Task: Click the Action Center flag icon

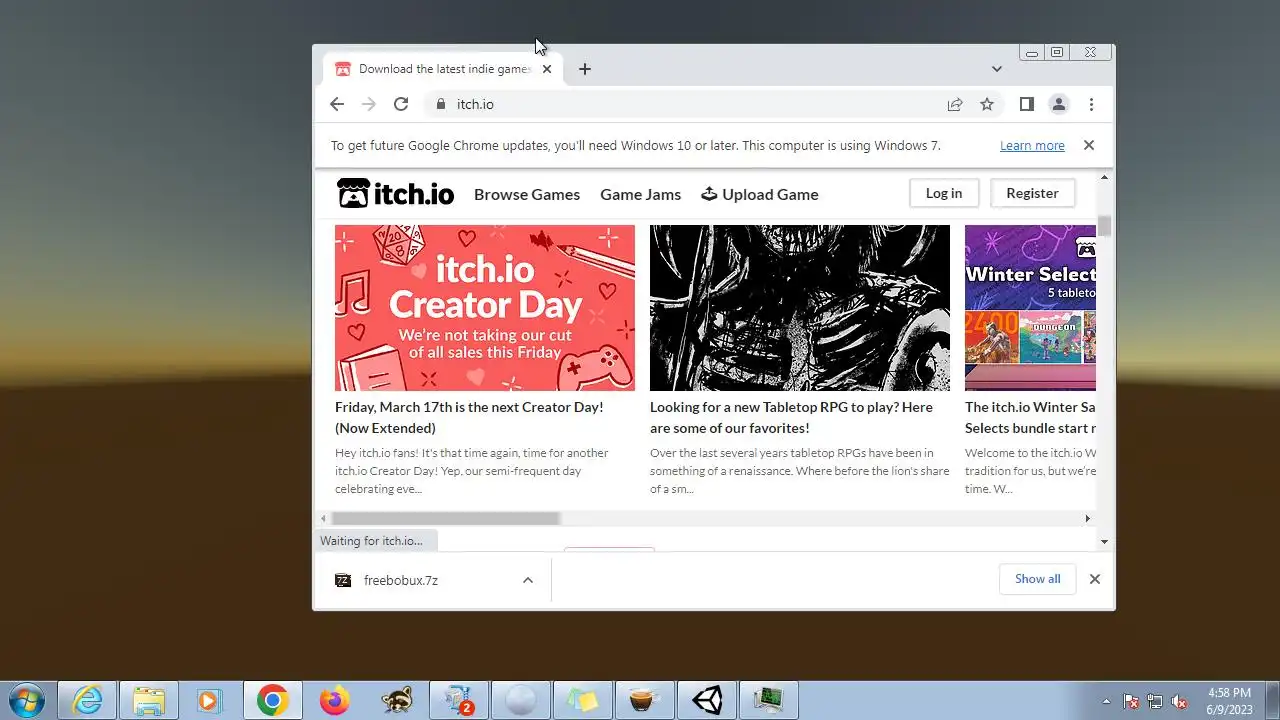Action: pyautogui.click(x=1131, y=702)
